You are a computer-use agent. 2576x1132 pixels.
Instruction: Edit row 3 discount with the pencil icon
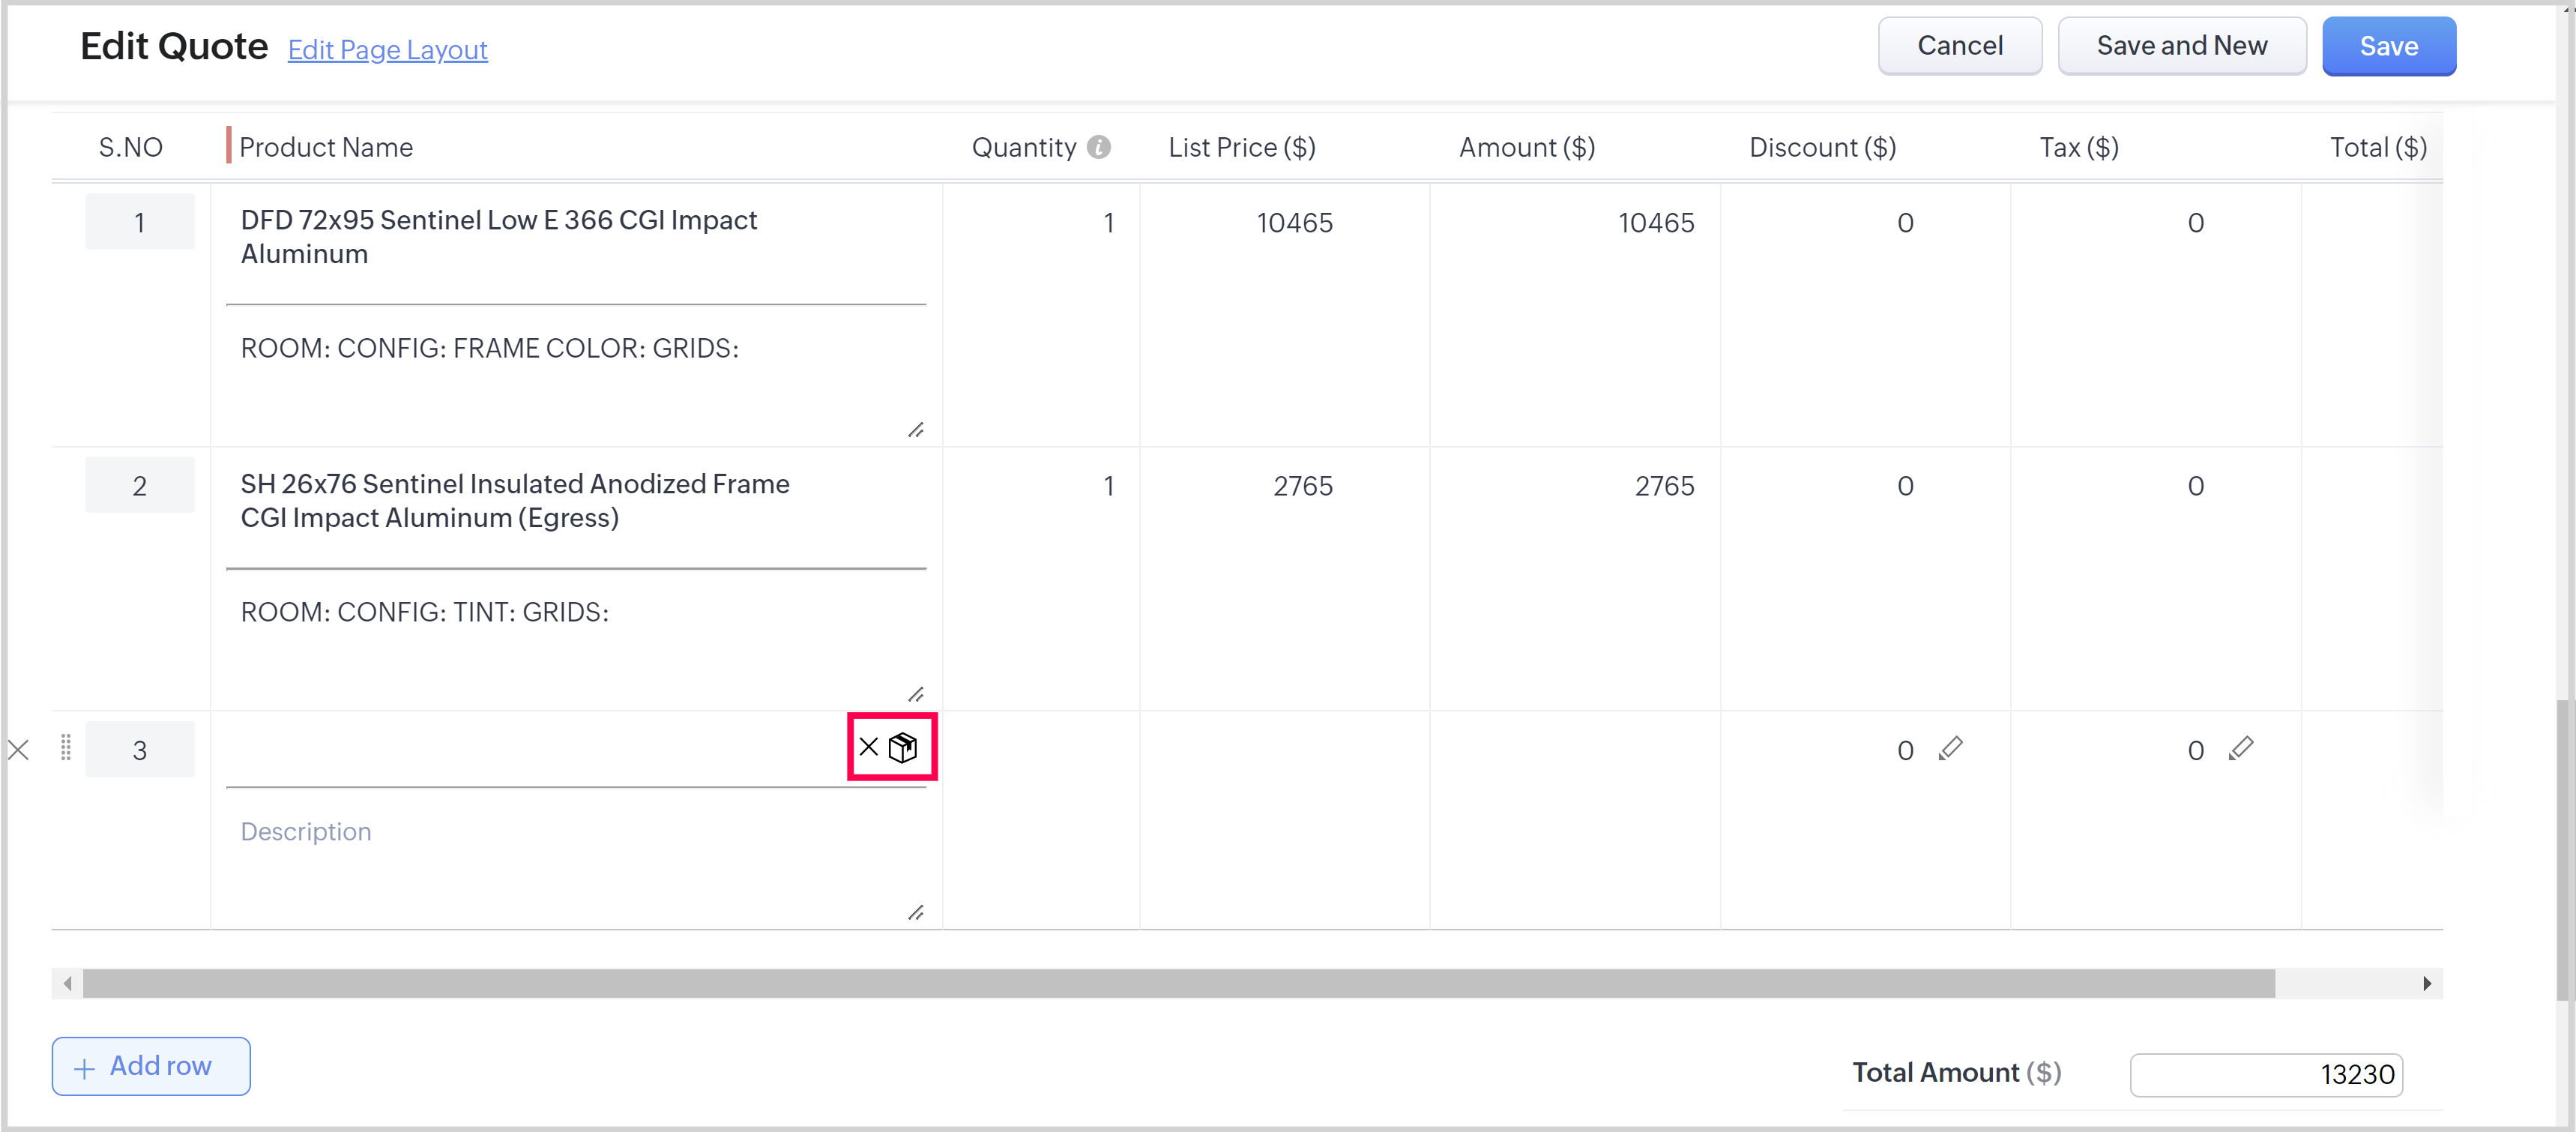coord(1950,748)
